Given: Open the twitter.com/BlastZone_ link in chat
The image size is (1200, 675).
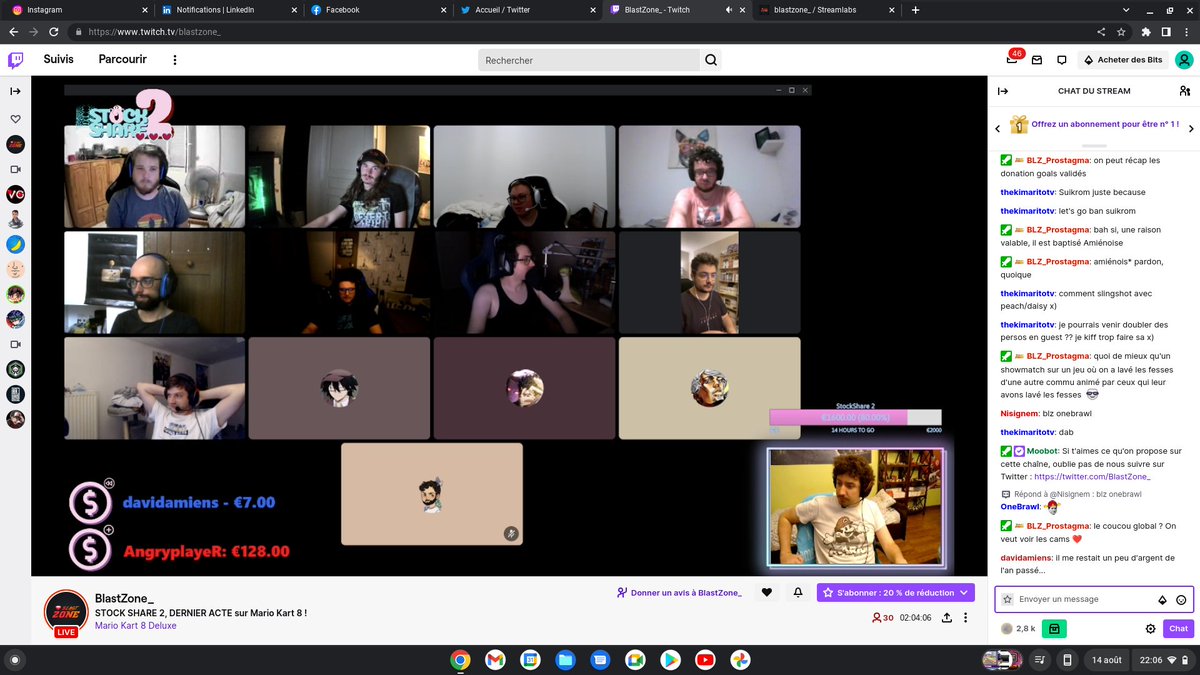Looking at the screenshot, I should pyautogui.click(x=1093, y=477).
